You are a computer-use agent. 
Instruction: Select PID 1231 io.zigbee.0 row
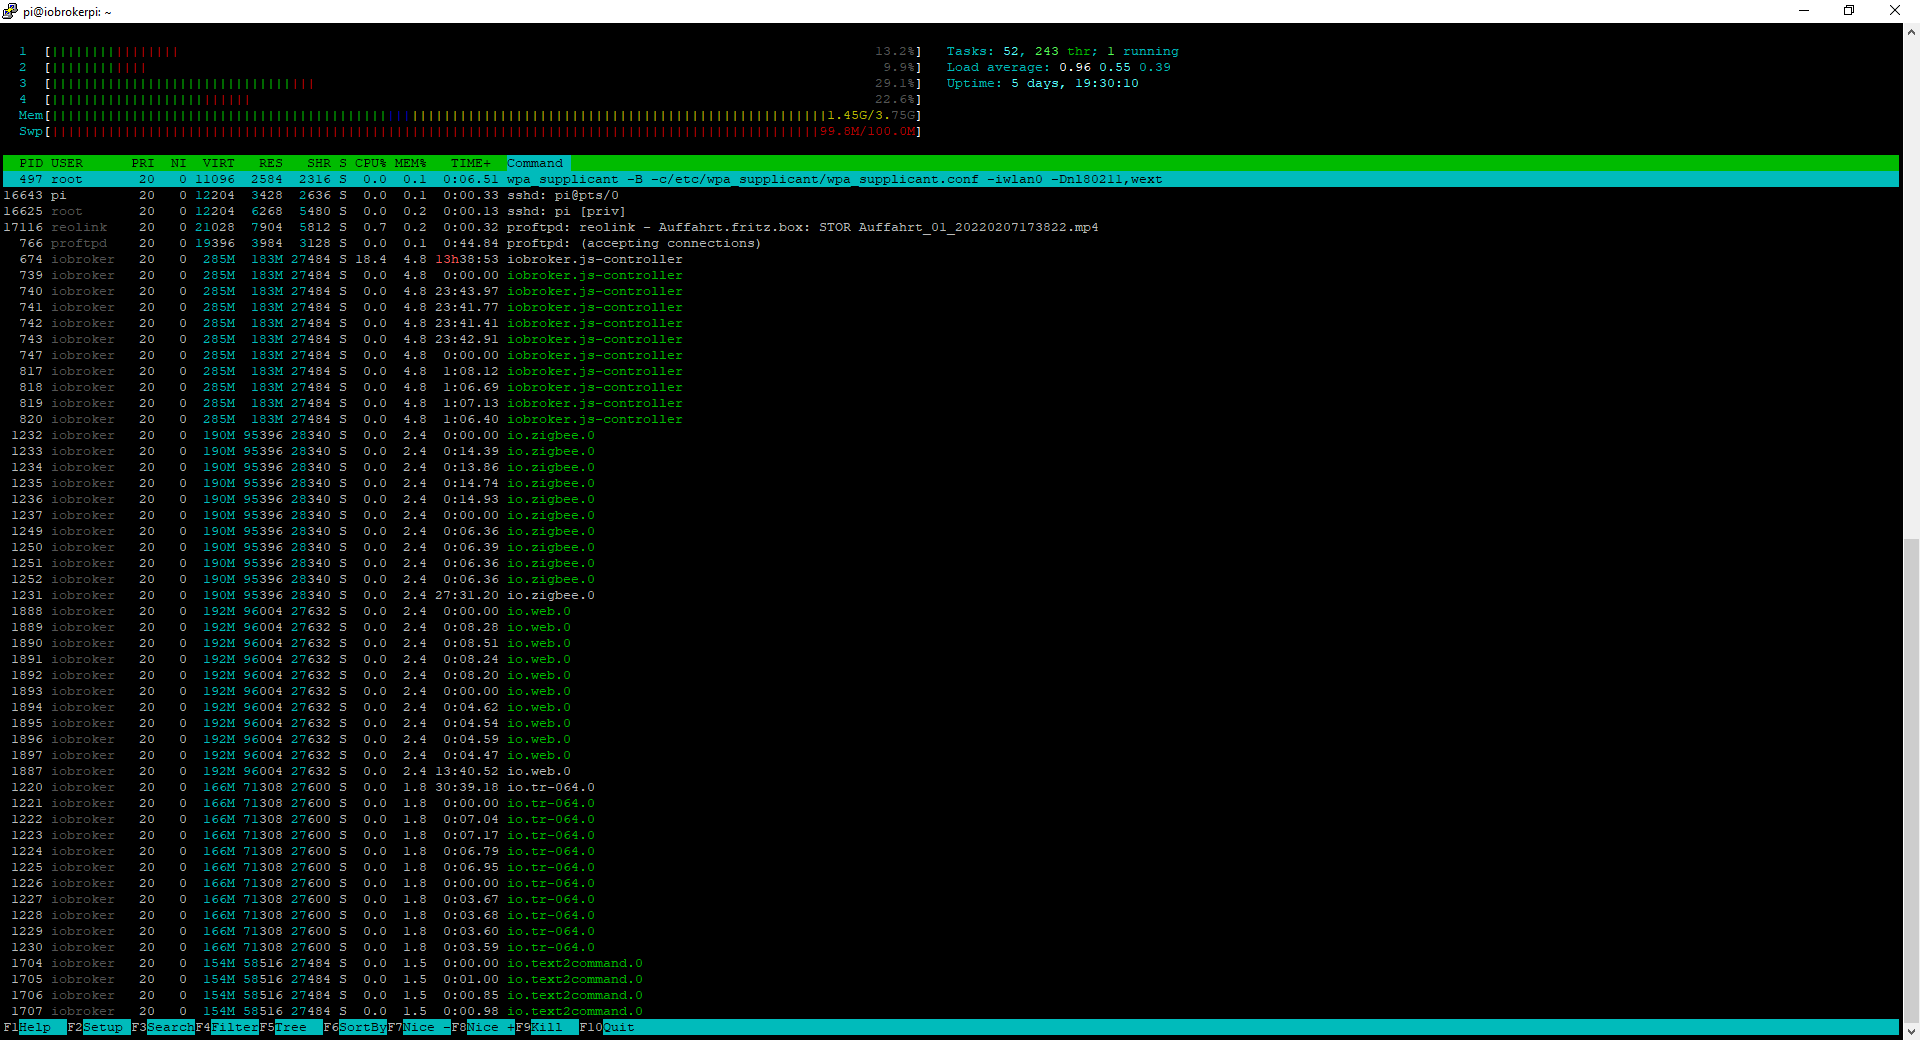point(950,595)
